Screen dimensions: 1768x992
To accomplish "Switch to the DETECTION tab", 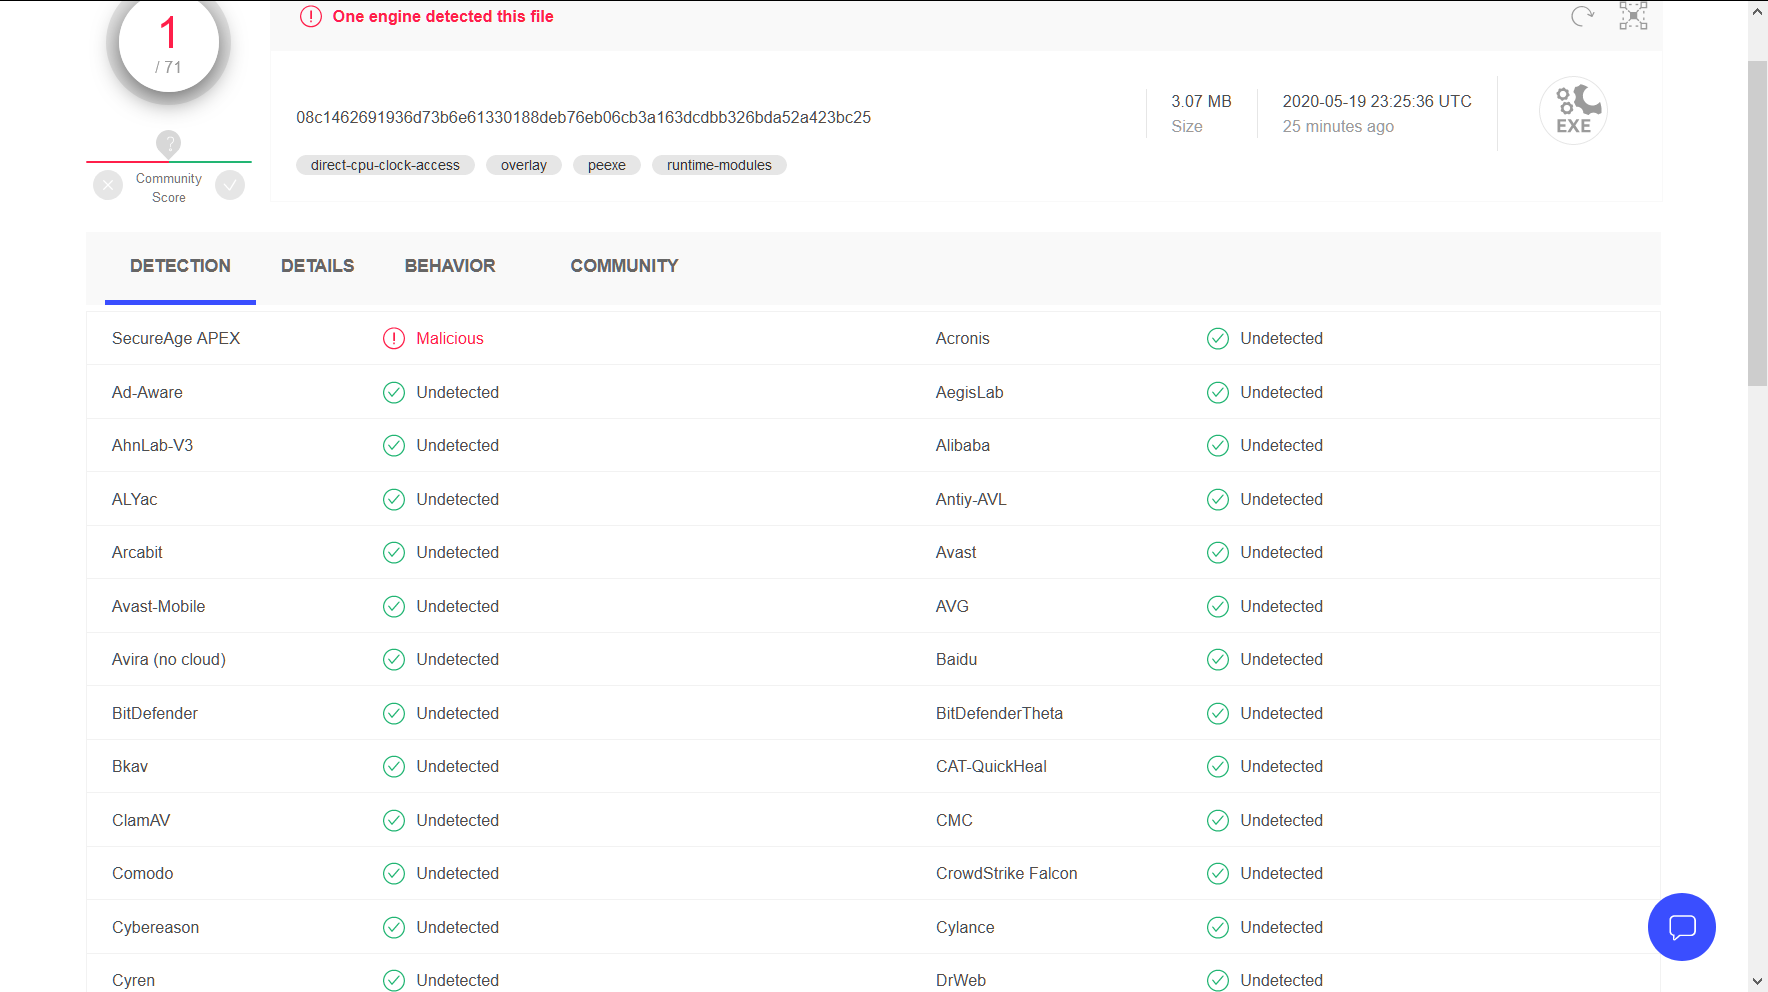I will 180,266.
